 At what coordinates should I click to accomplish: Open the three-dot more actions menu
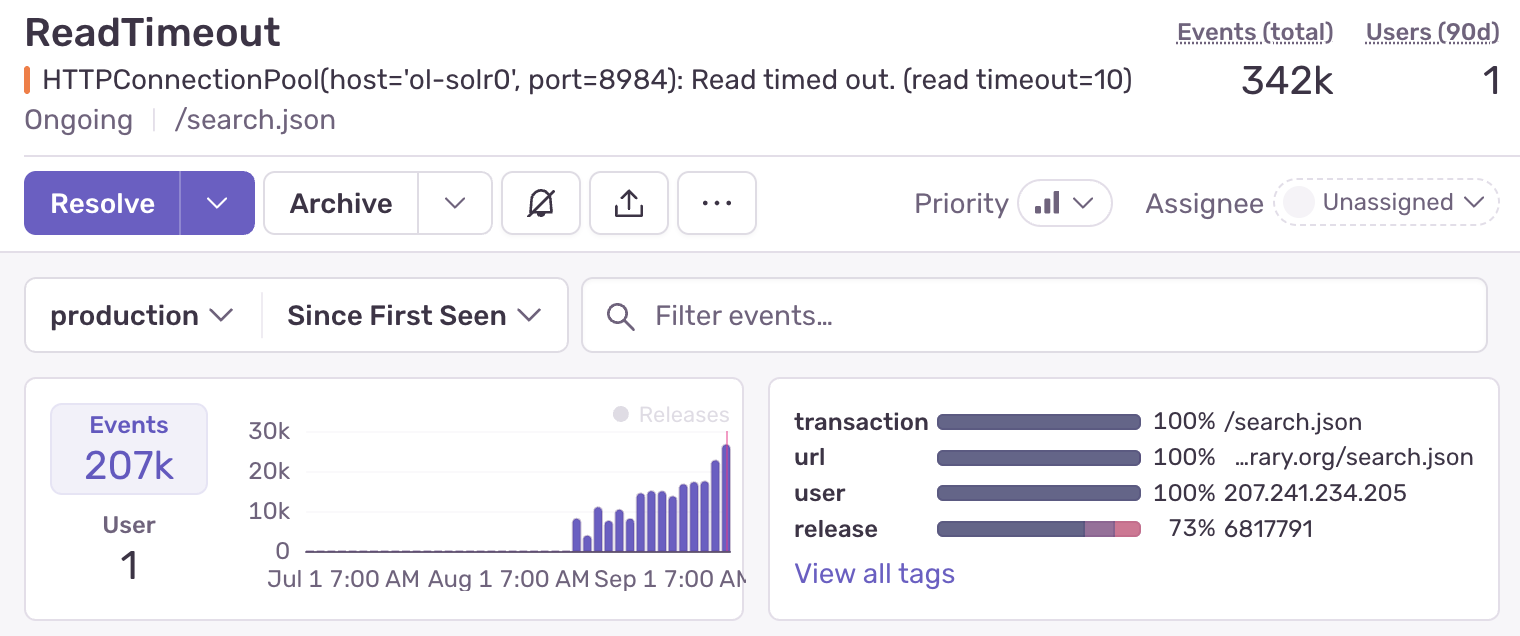[x=716, y=204]
